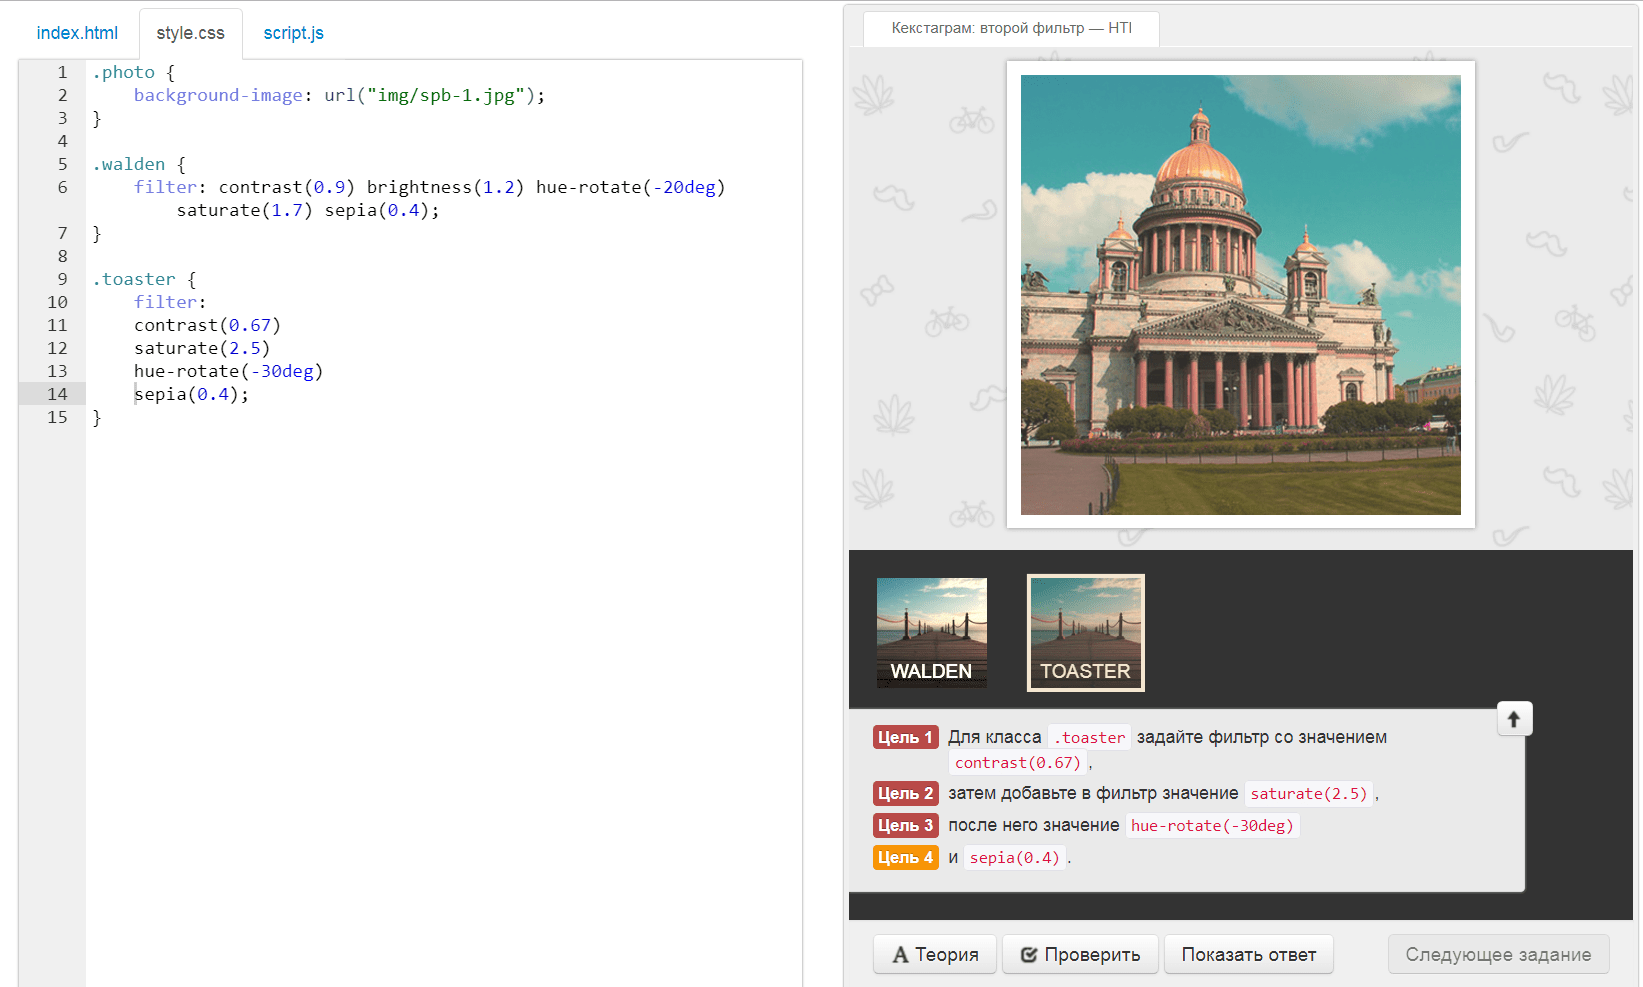Select the TOASTER filter thumbnail
Screen dimensions: 1643x987
coord(1085,632)
